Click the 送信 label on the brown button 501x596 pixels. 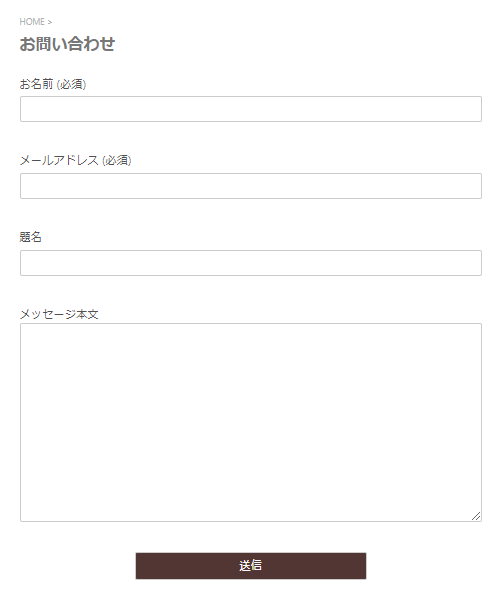(x=250, y=566)
